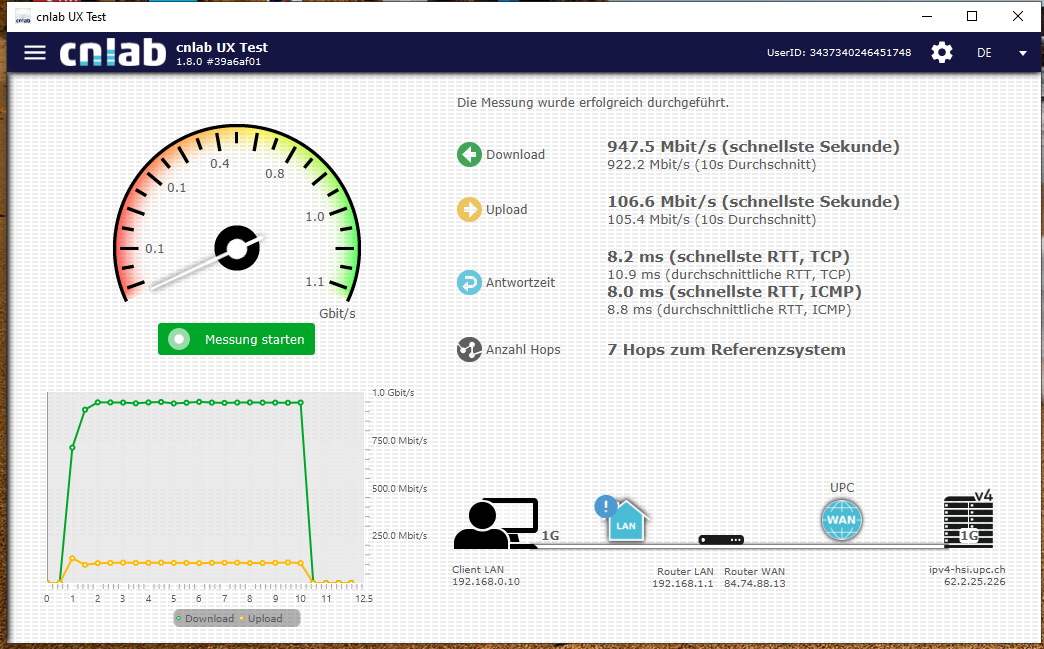
Task: Click the router device icon
Action: [721, 540]
